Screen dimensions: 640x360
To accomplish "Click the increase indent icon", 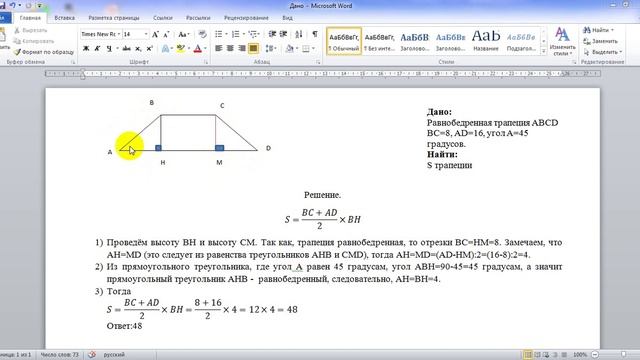I will [283, 34].
